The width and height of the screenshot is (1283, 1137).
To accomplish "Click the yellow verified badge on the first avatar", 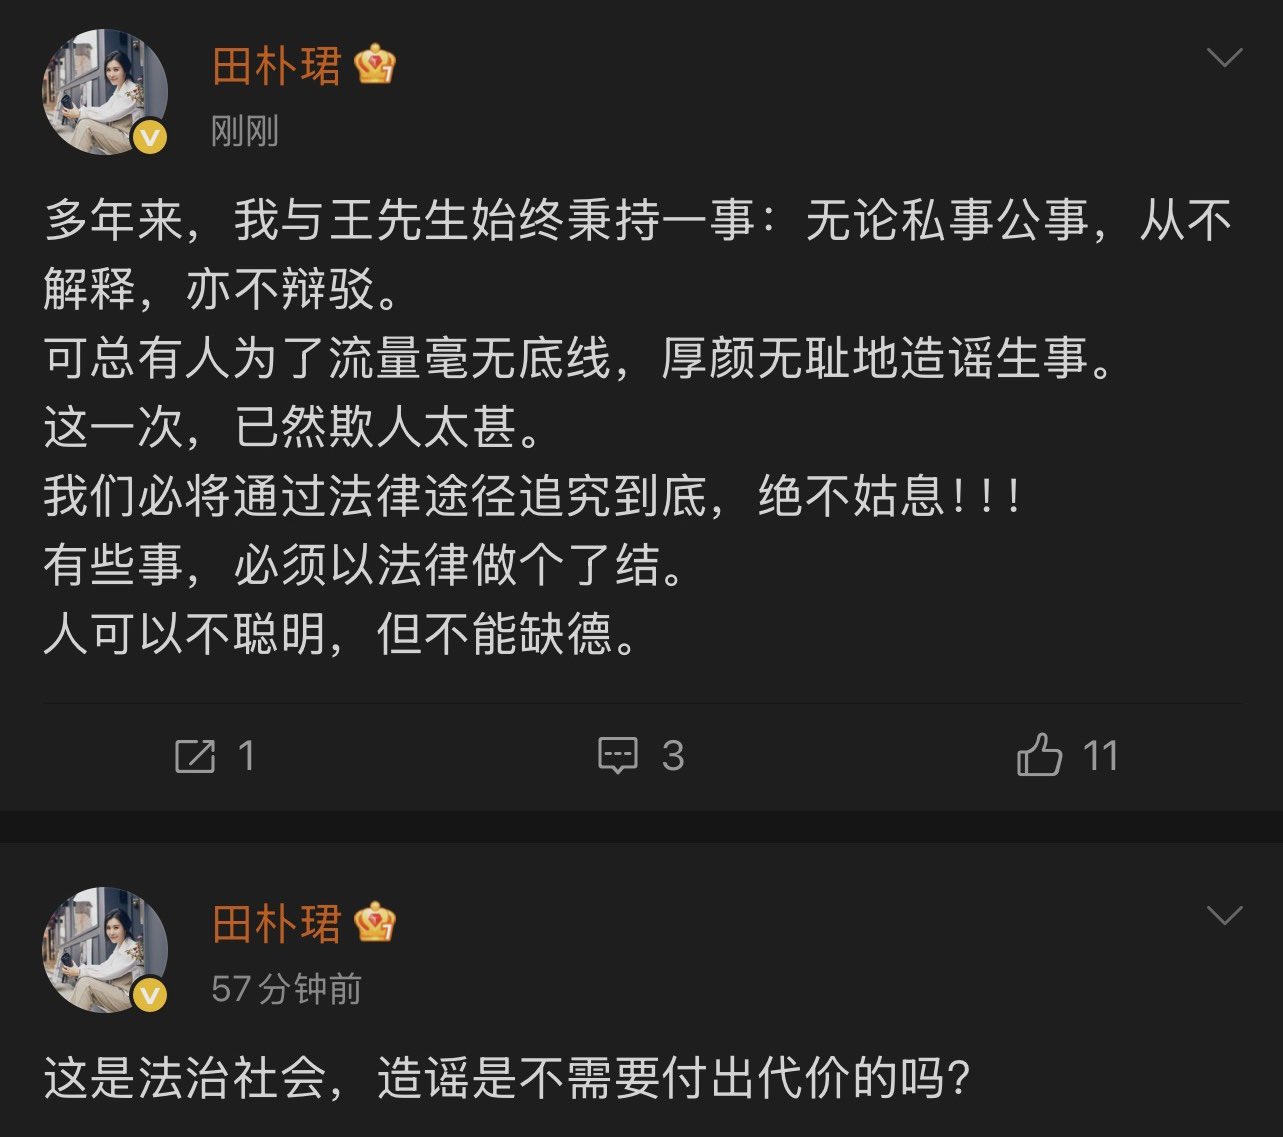I will [x=150, y=137].
